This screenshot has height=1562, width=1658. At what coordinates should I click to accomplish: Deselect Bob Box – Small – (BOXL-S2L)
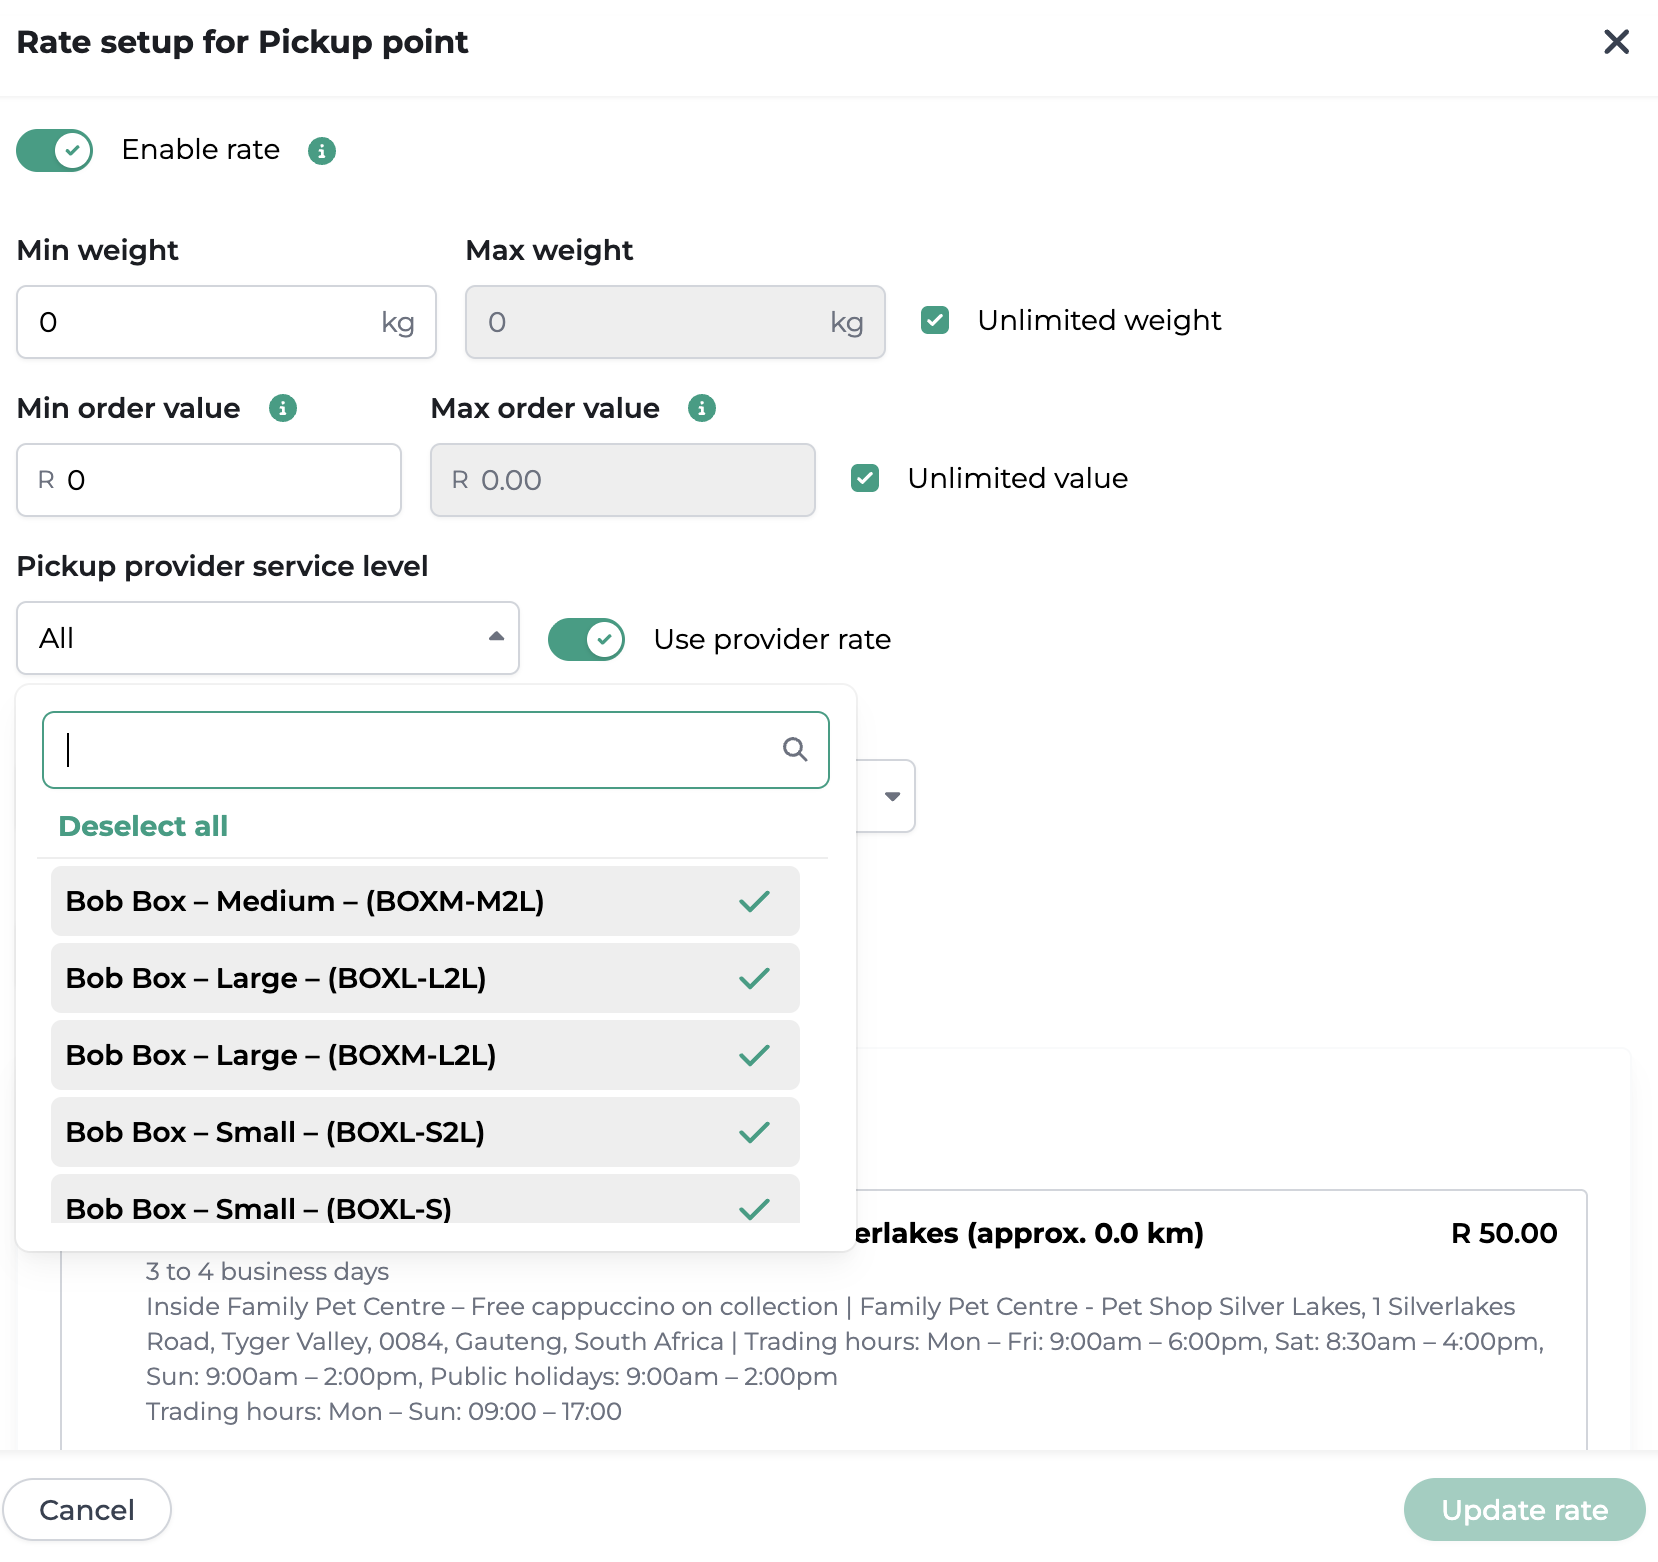425,1132
